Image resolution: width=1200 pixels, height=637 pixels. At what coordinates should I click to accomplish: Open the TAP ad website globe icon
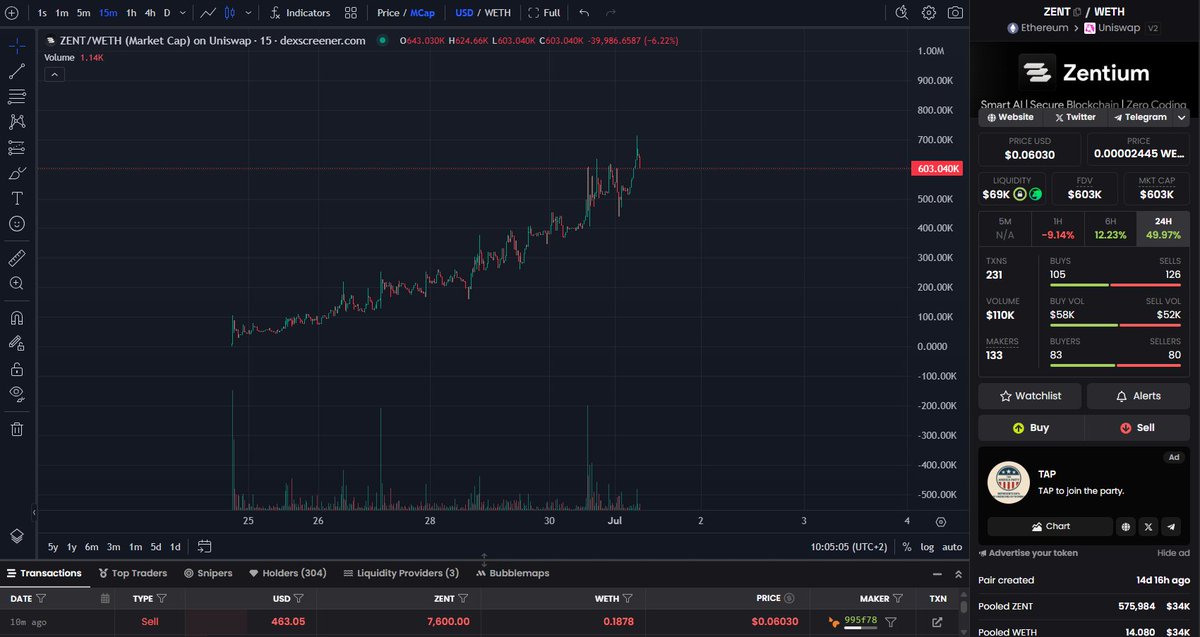[1126, 526]
